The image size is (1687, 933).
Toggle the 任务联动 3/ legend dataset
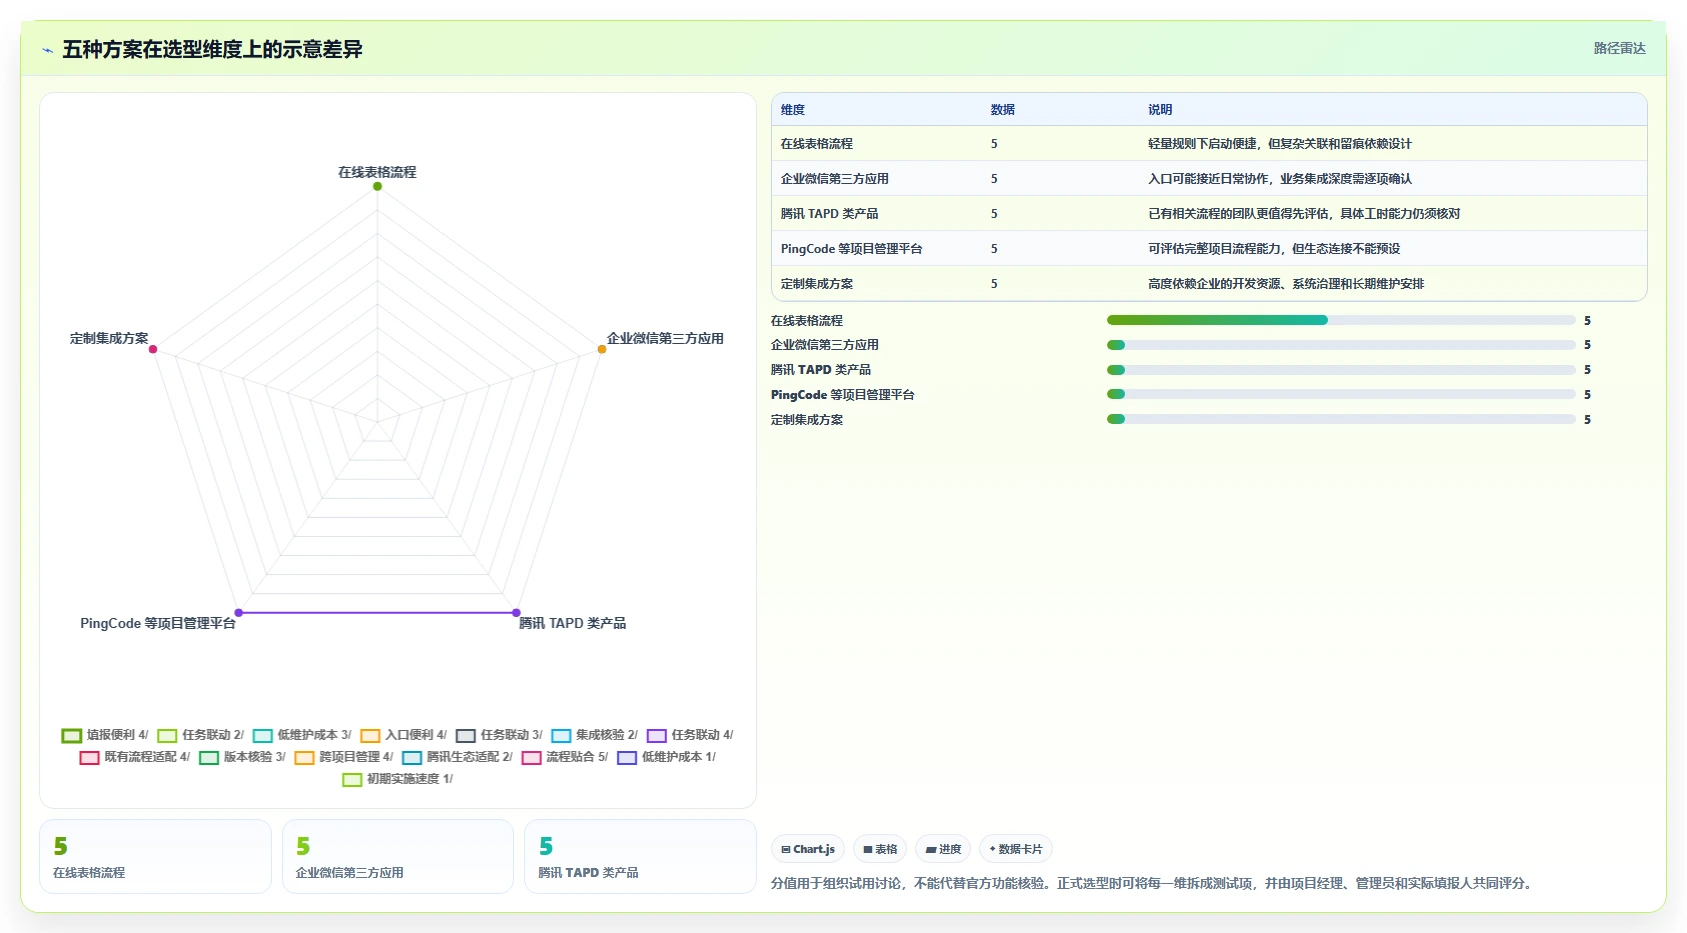499,735
